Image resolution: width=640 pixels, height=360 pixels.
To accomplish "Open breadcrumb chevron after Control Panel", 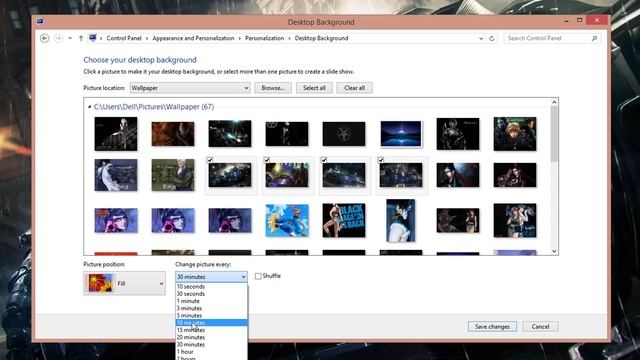I will [147, 38].
